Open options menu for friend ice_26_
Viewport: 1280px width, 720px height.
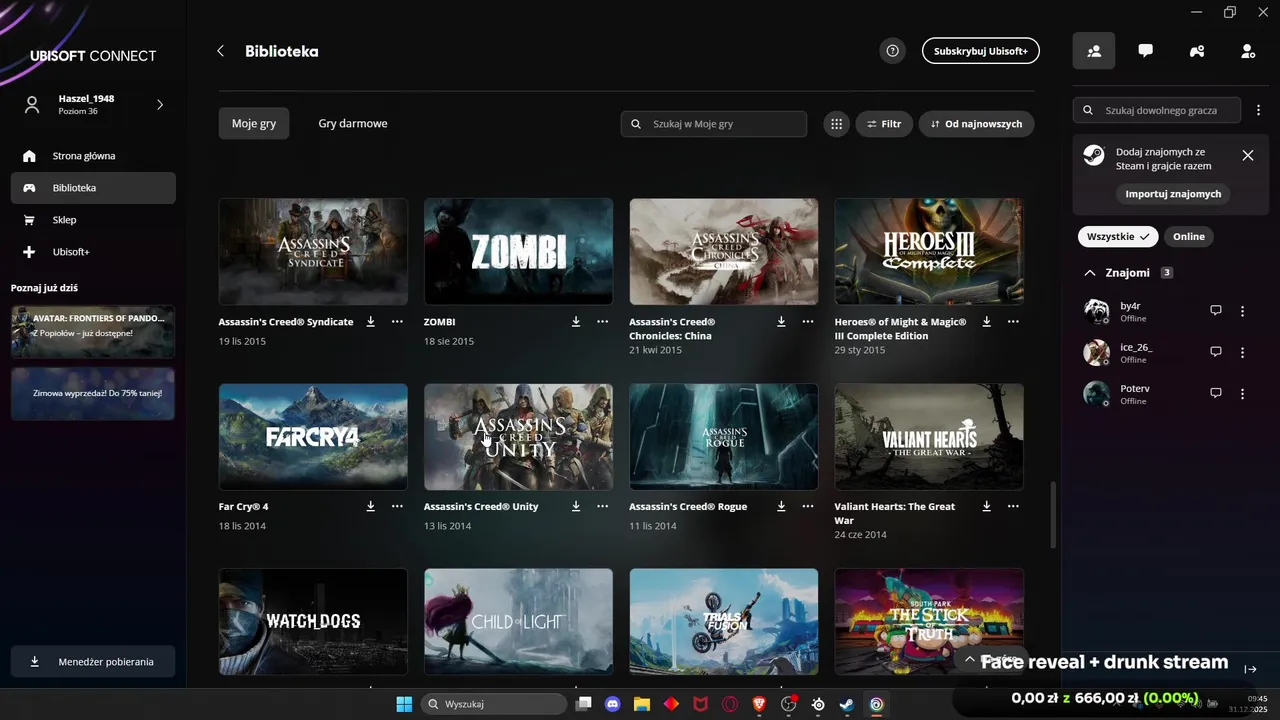pos(1243,352)
